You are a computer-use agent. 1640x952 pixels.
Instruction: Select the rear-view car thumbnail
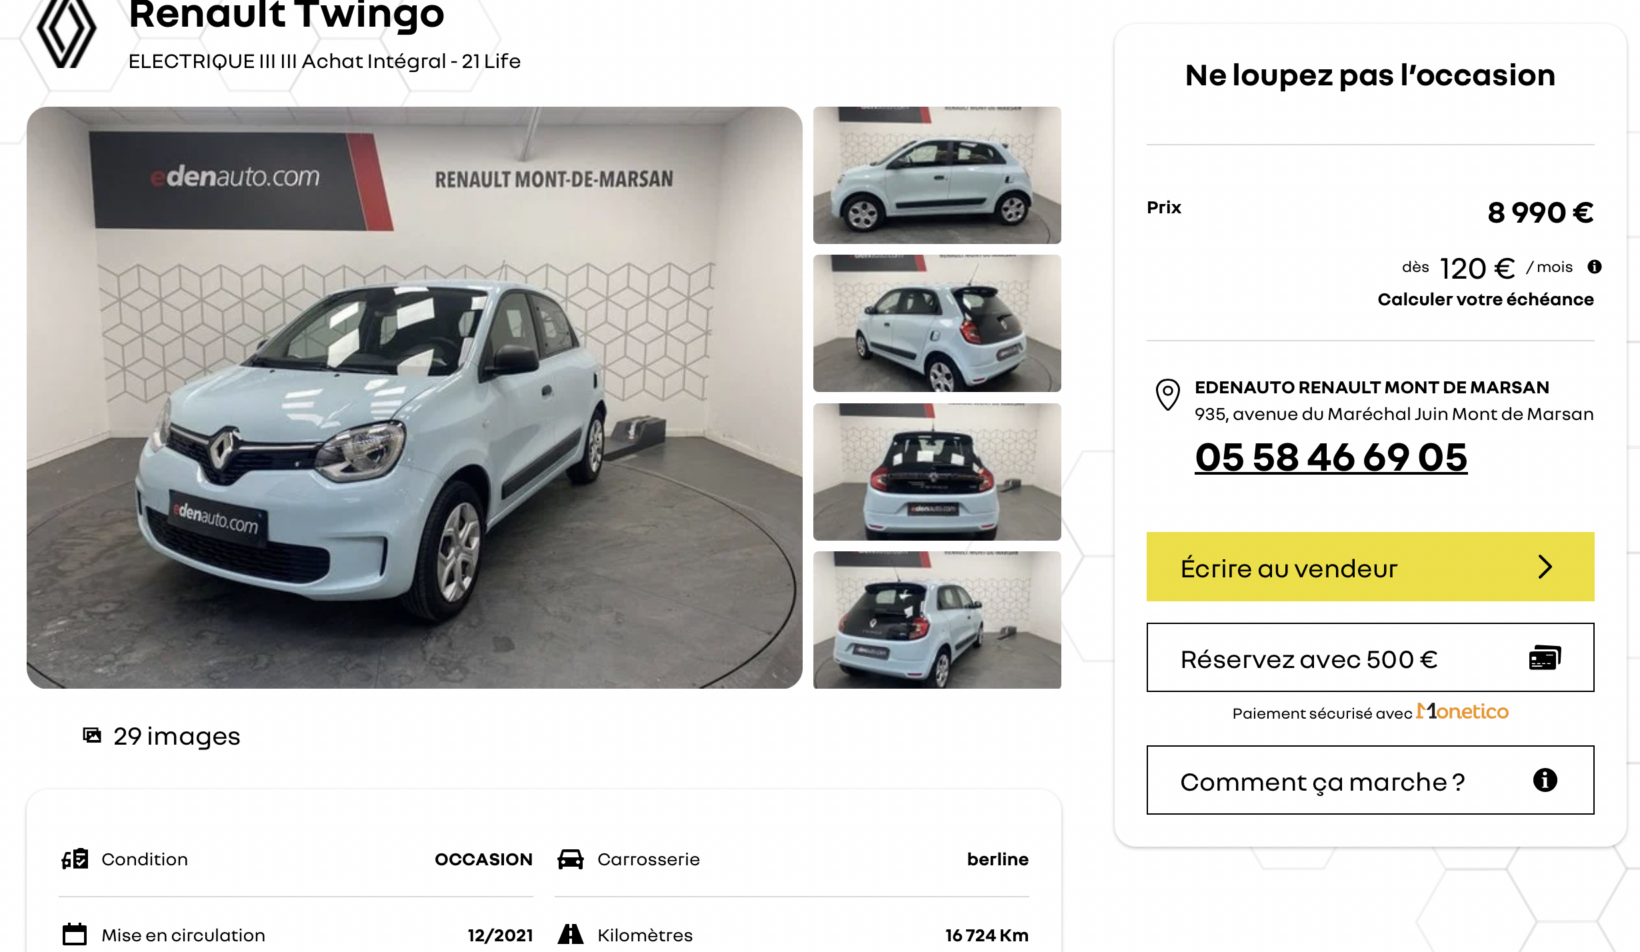point(937,472)
